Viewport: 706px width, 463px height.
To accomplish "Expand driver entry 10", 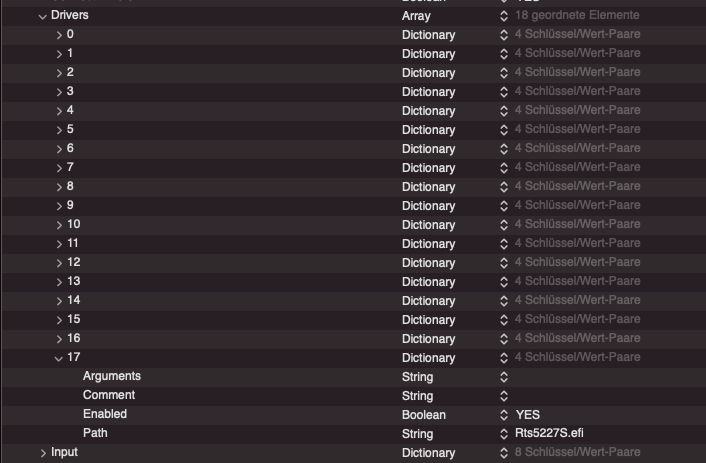I will pyautogui.click(x=59, y=225).
